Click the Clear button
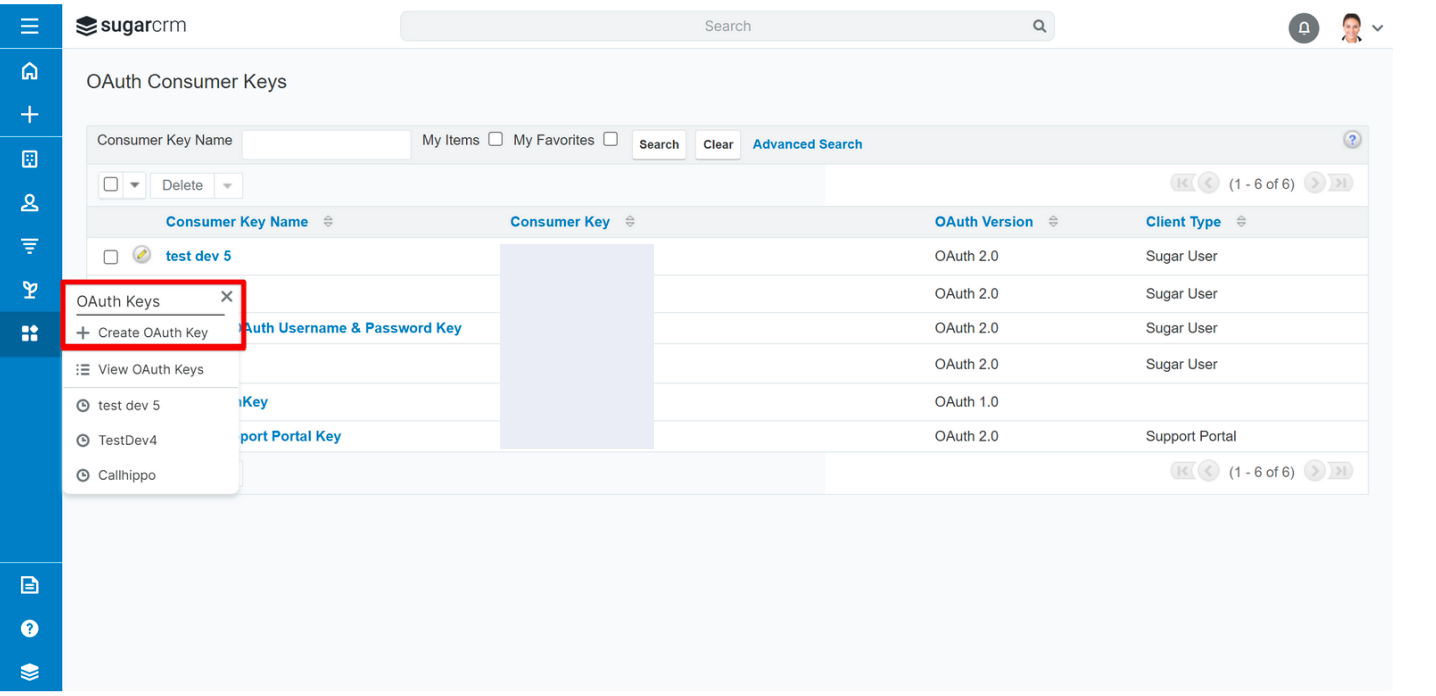Viewport: 1436px width, 696px height. pyautogui.click(x=718, y=144)
